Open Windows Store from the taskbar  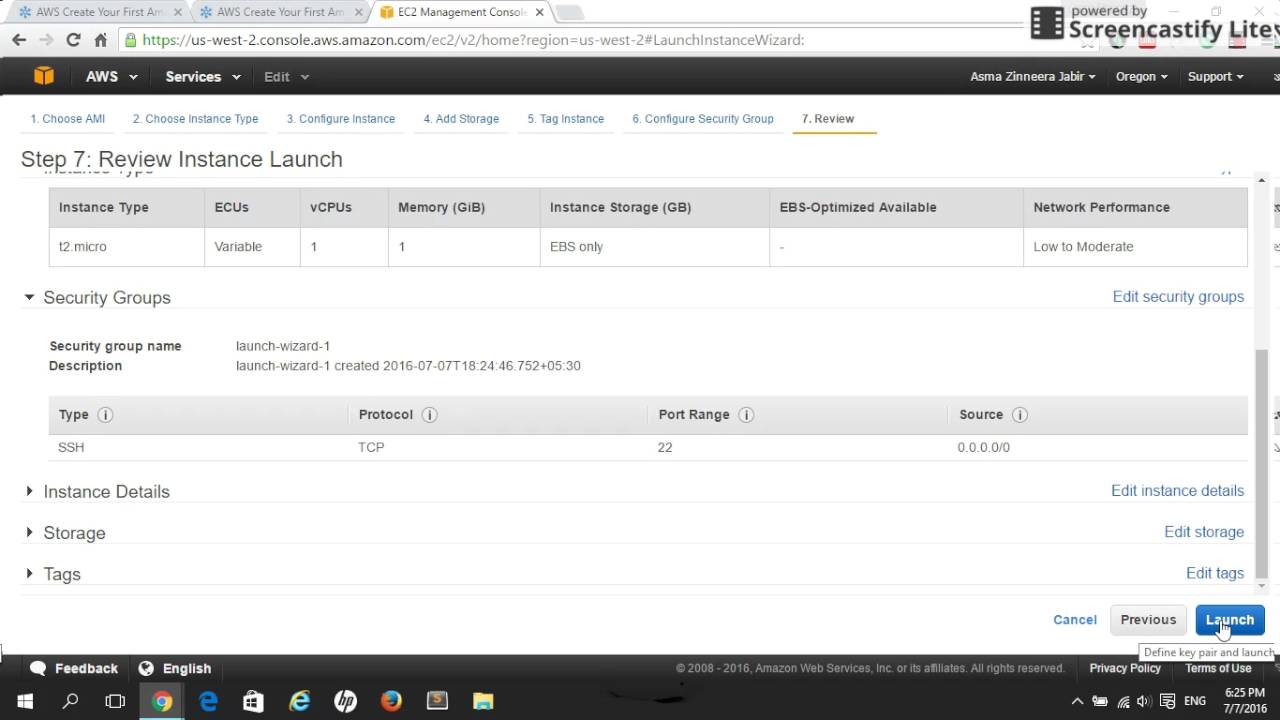coord(253,701)
